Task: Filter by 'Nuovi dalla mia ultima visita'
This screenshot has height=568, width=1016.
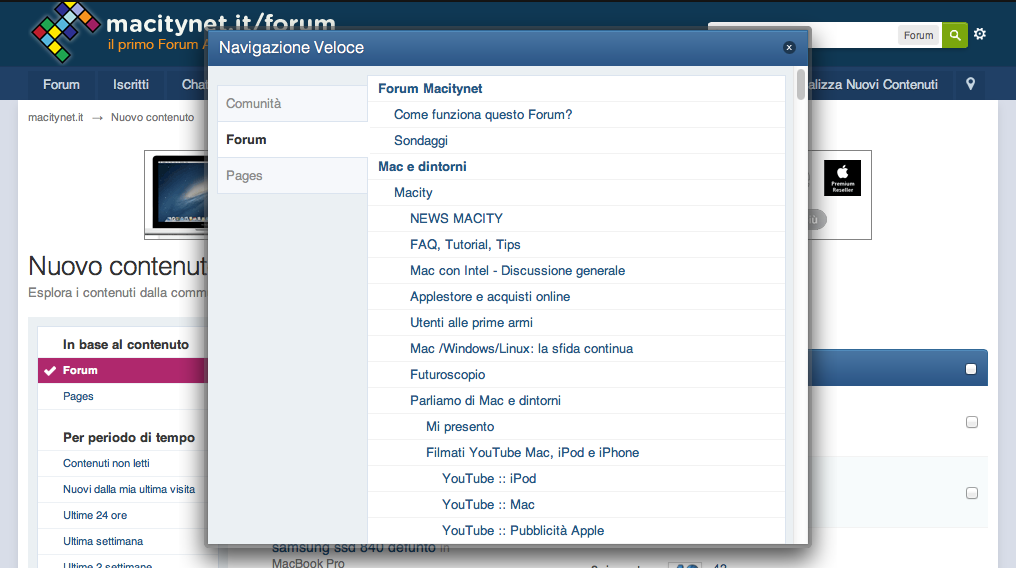Action: point(129,489)
